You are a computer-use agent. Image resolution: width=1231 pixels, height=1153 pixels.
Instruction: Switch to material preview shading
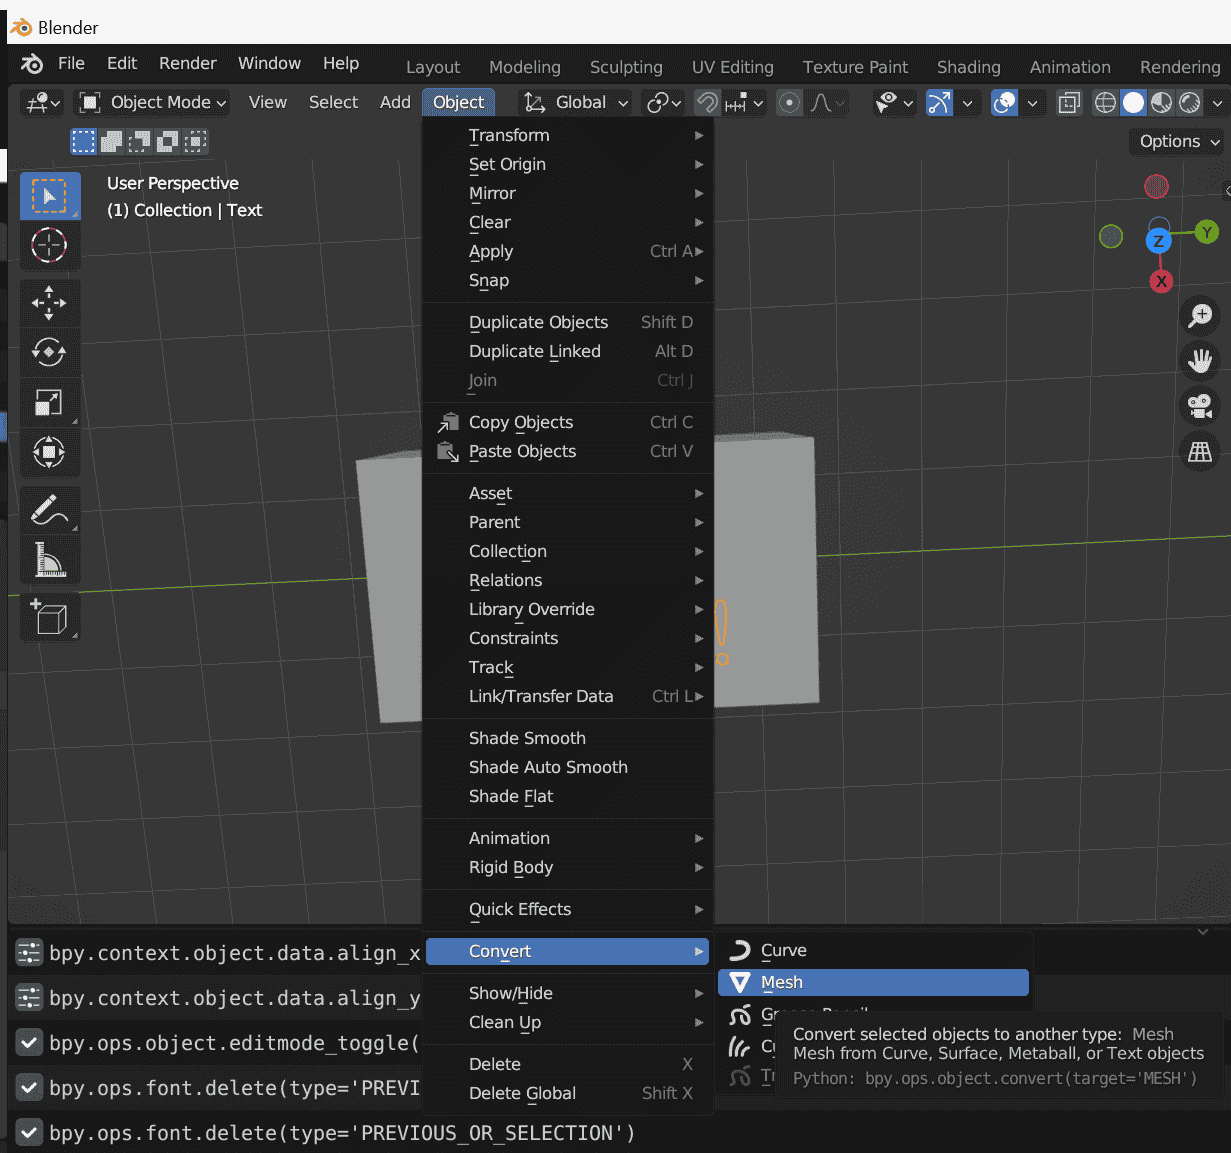point(1161,102)
